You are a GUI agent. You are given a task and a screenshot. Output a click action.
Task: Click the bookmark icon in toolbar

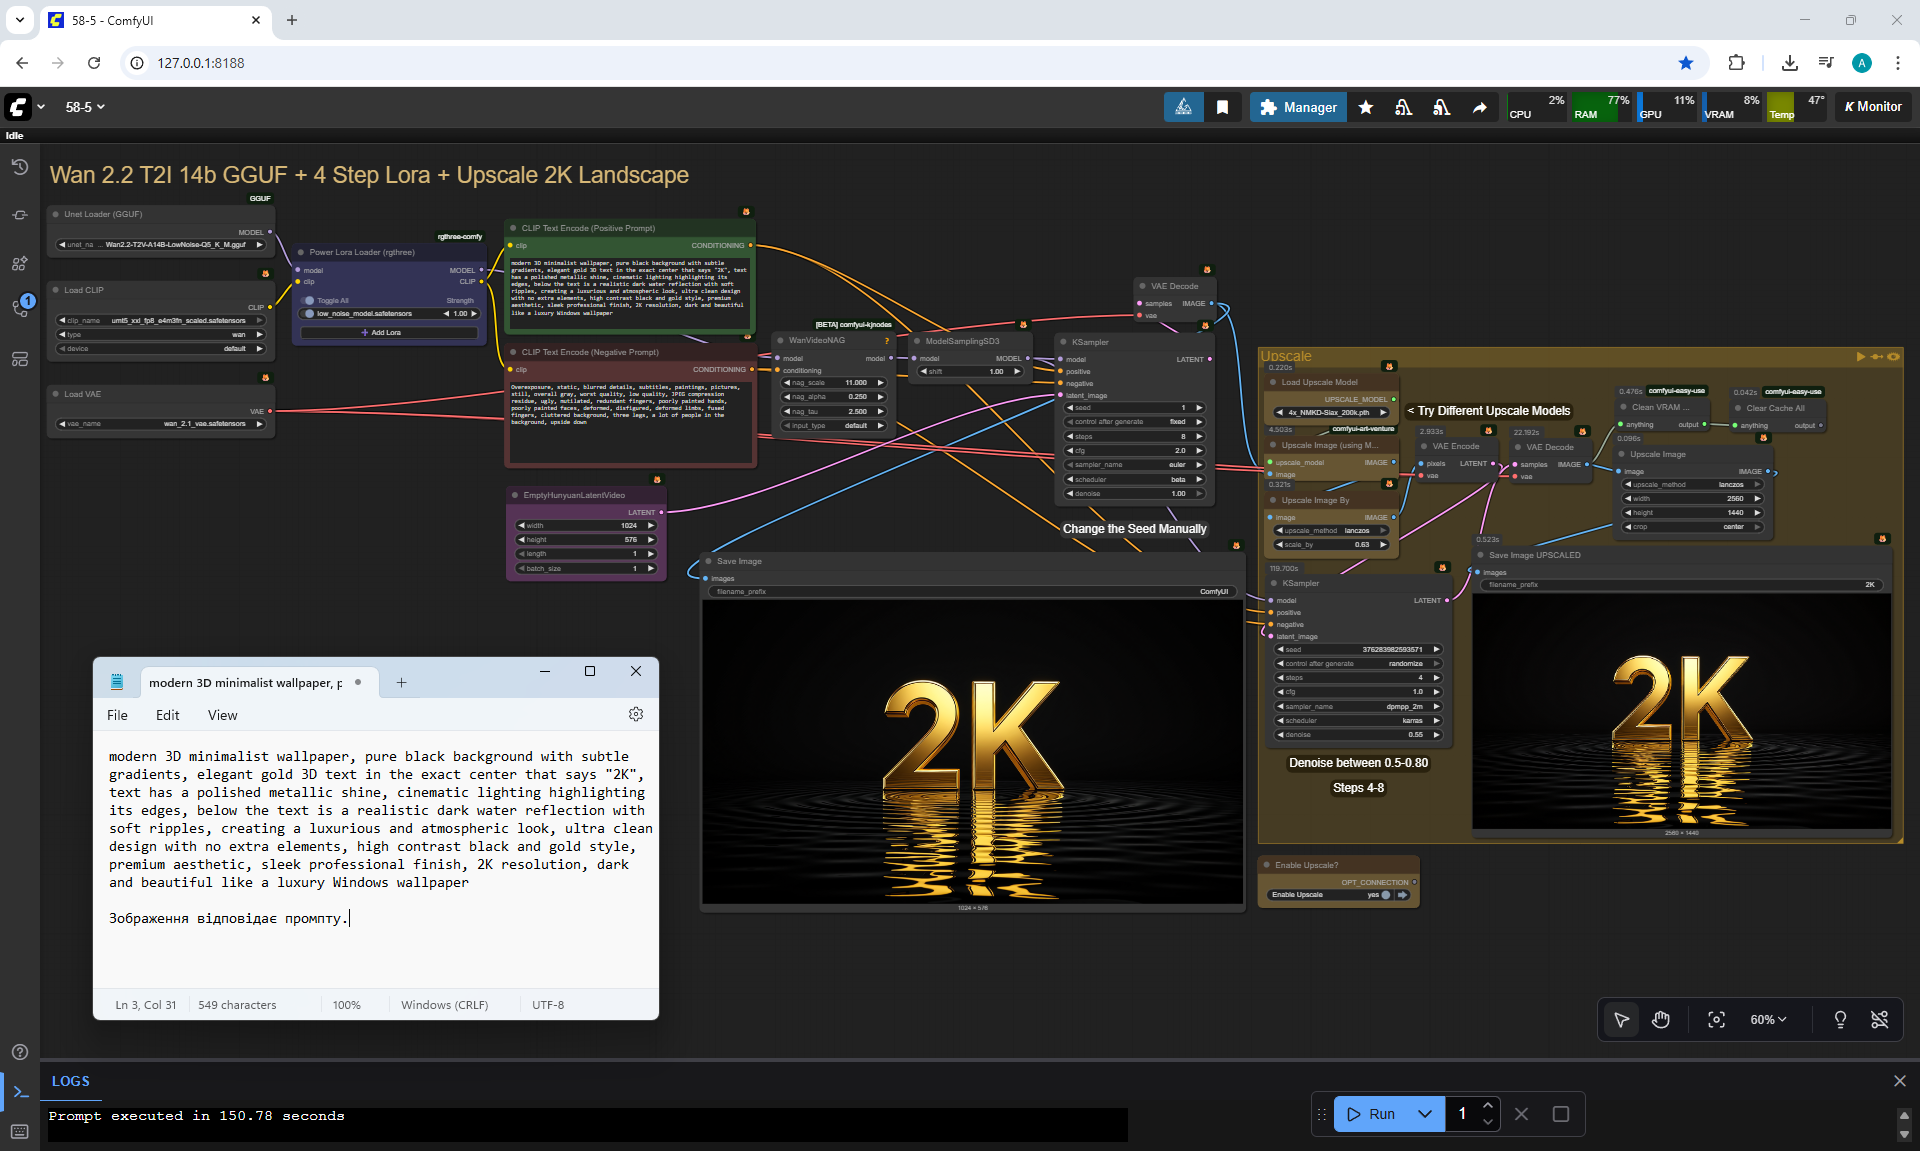1222,107
